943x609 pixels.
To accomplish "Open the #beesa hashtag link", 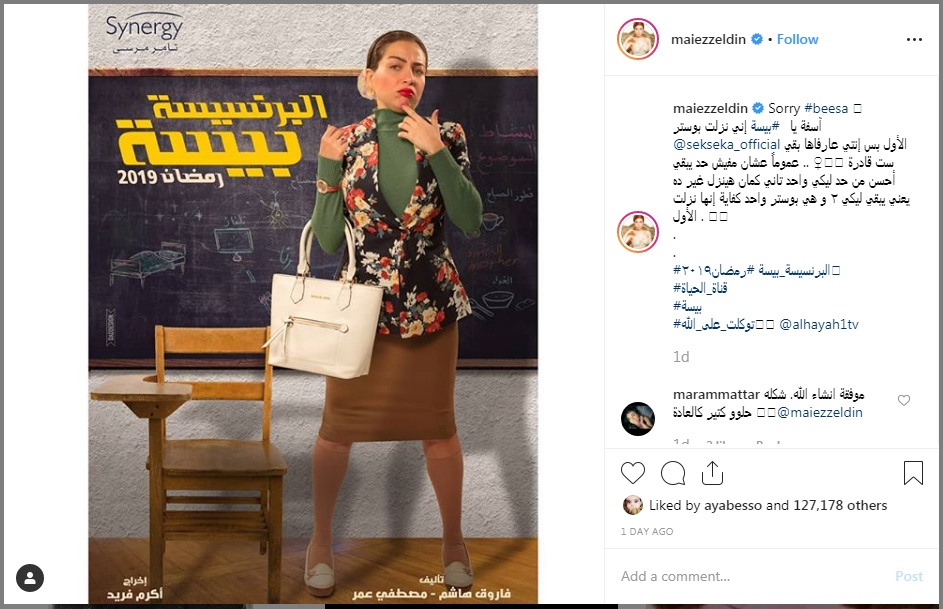I will pyautogui.click(x=826, y=109).
